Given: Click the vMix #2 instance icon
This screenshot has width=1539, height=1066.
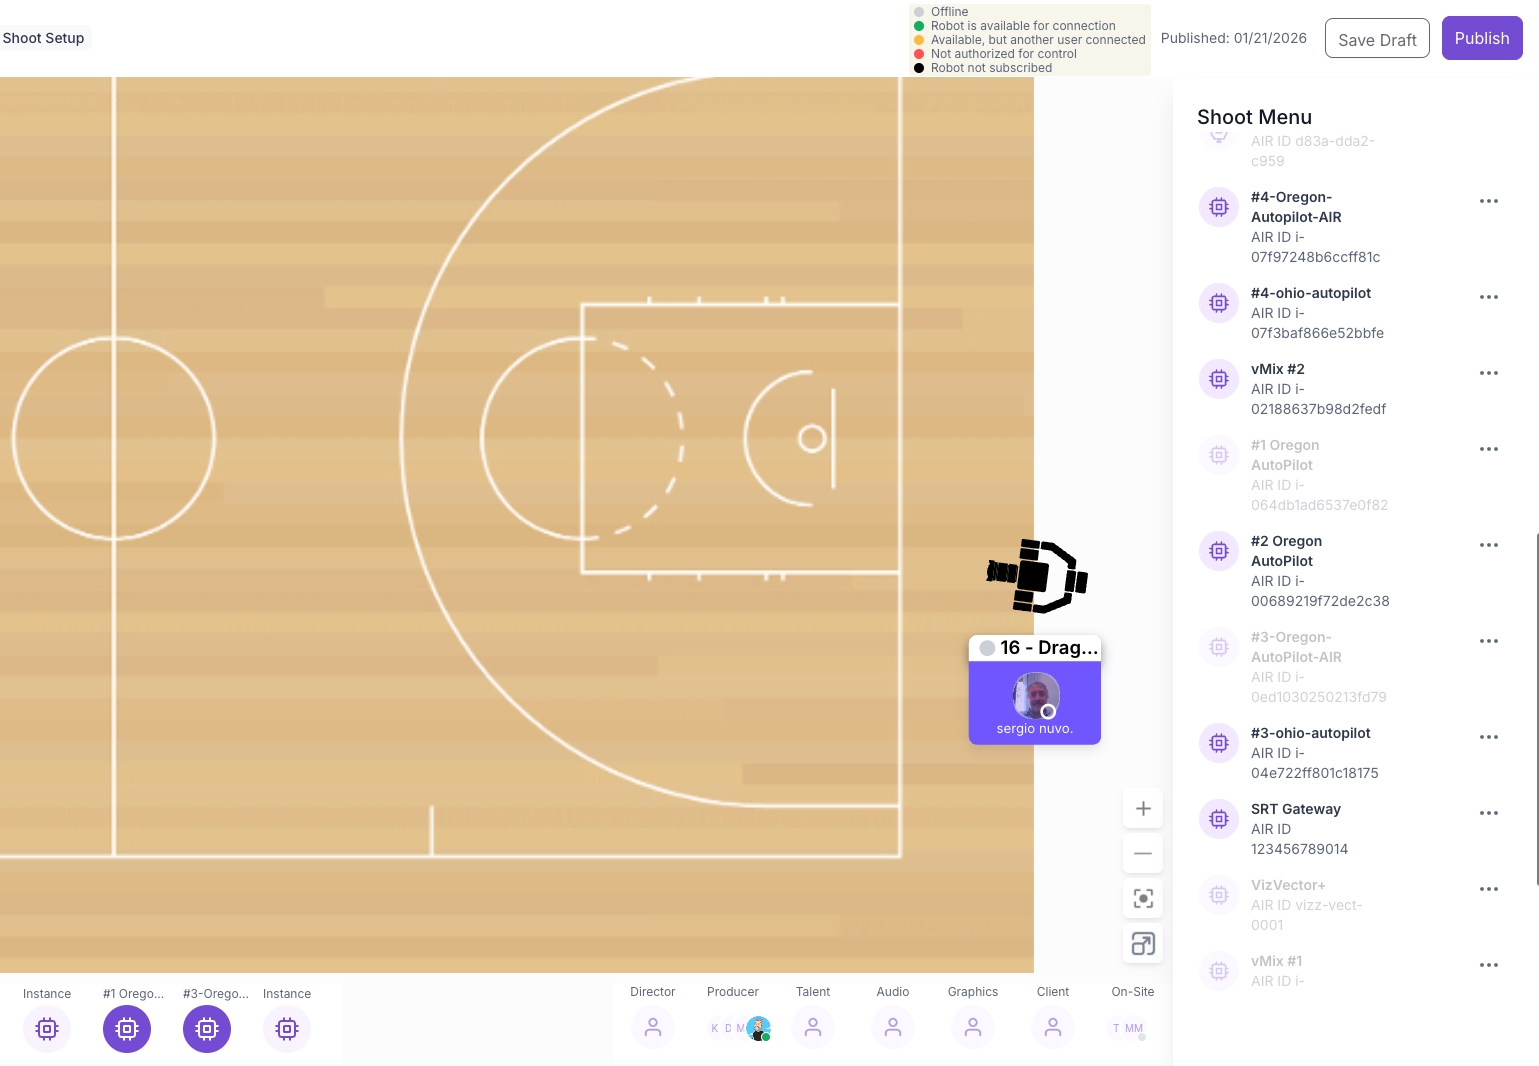Looking at the screenshot, I should [x=1219, y=379].
